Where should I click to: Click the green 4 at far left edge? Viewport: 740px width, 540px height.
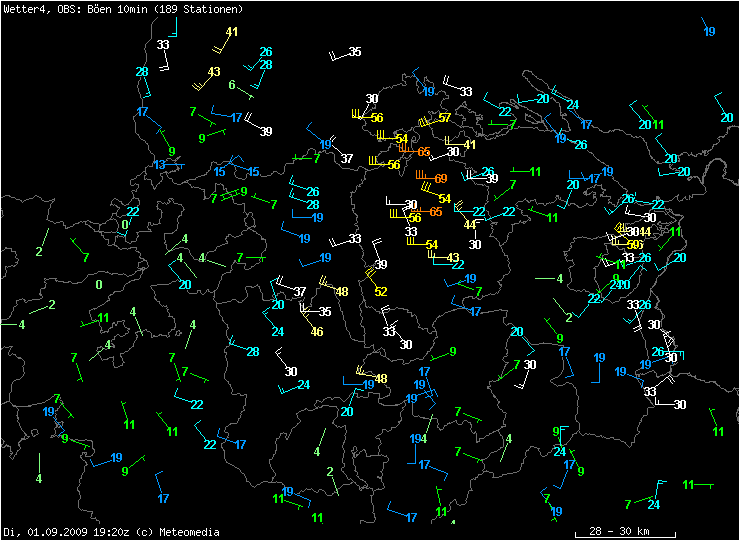point(21,325)
